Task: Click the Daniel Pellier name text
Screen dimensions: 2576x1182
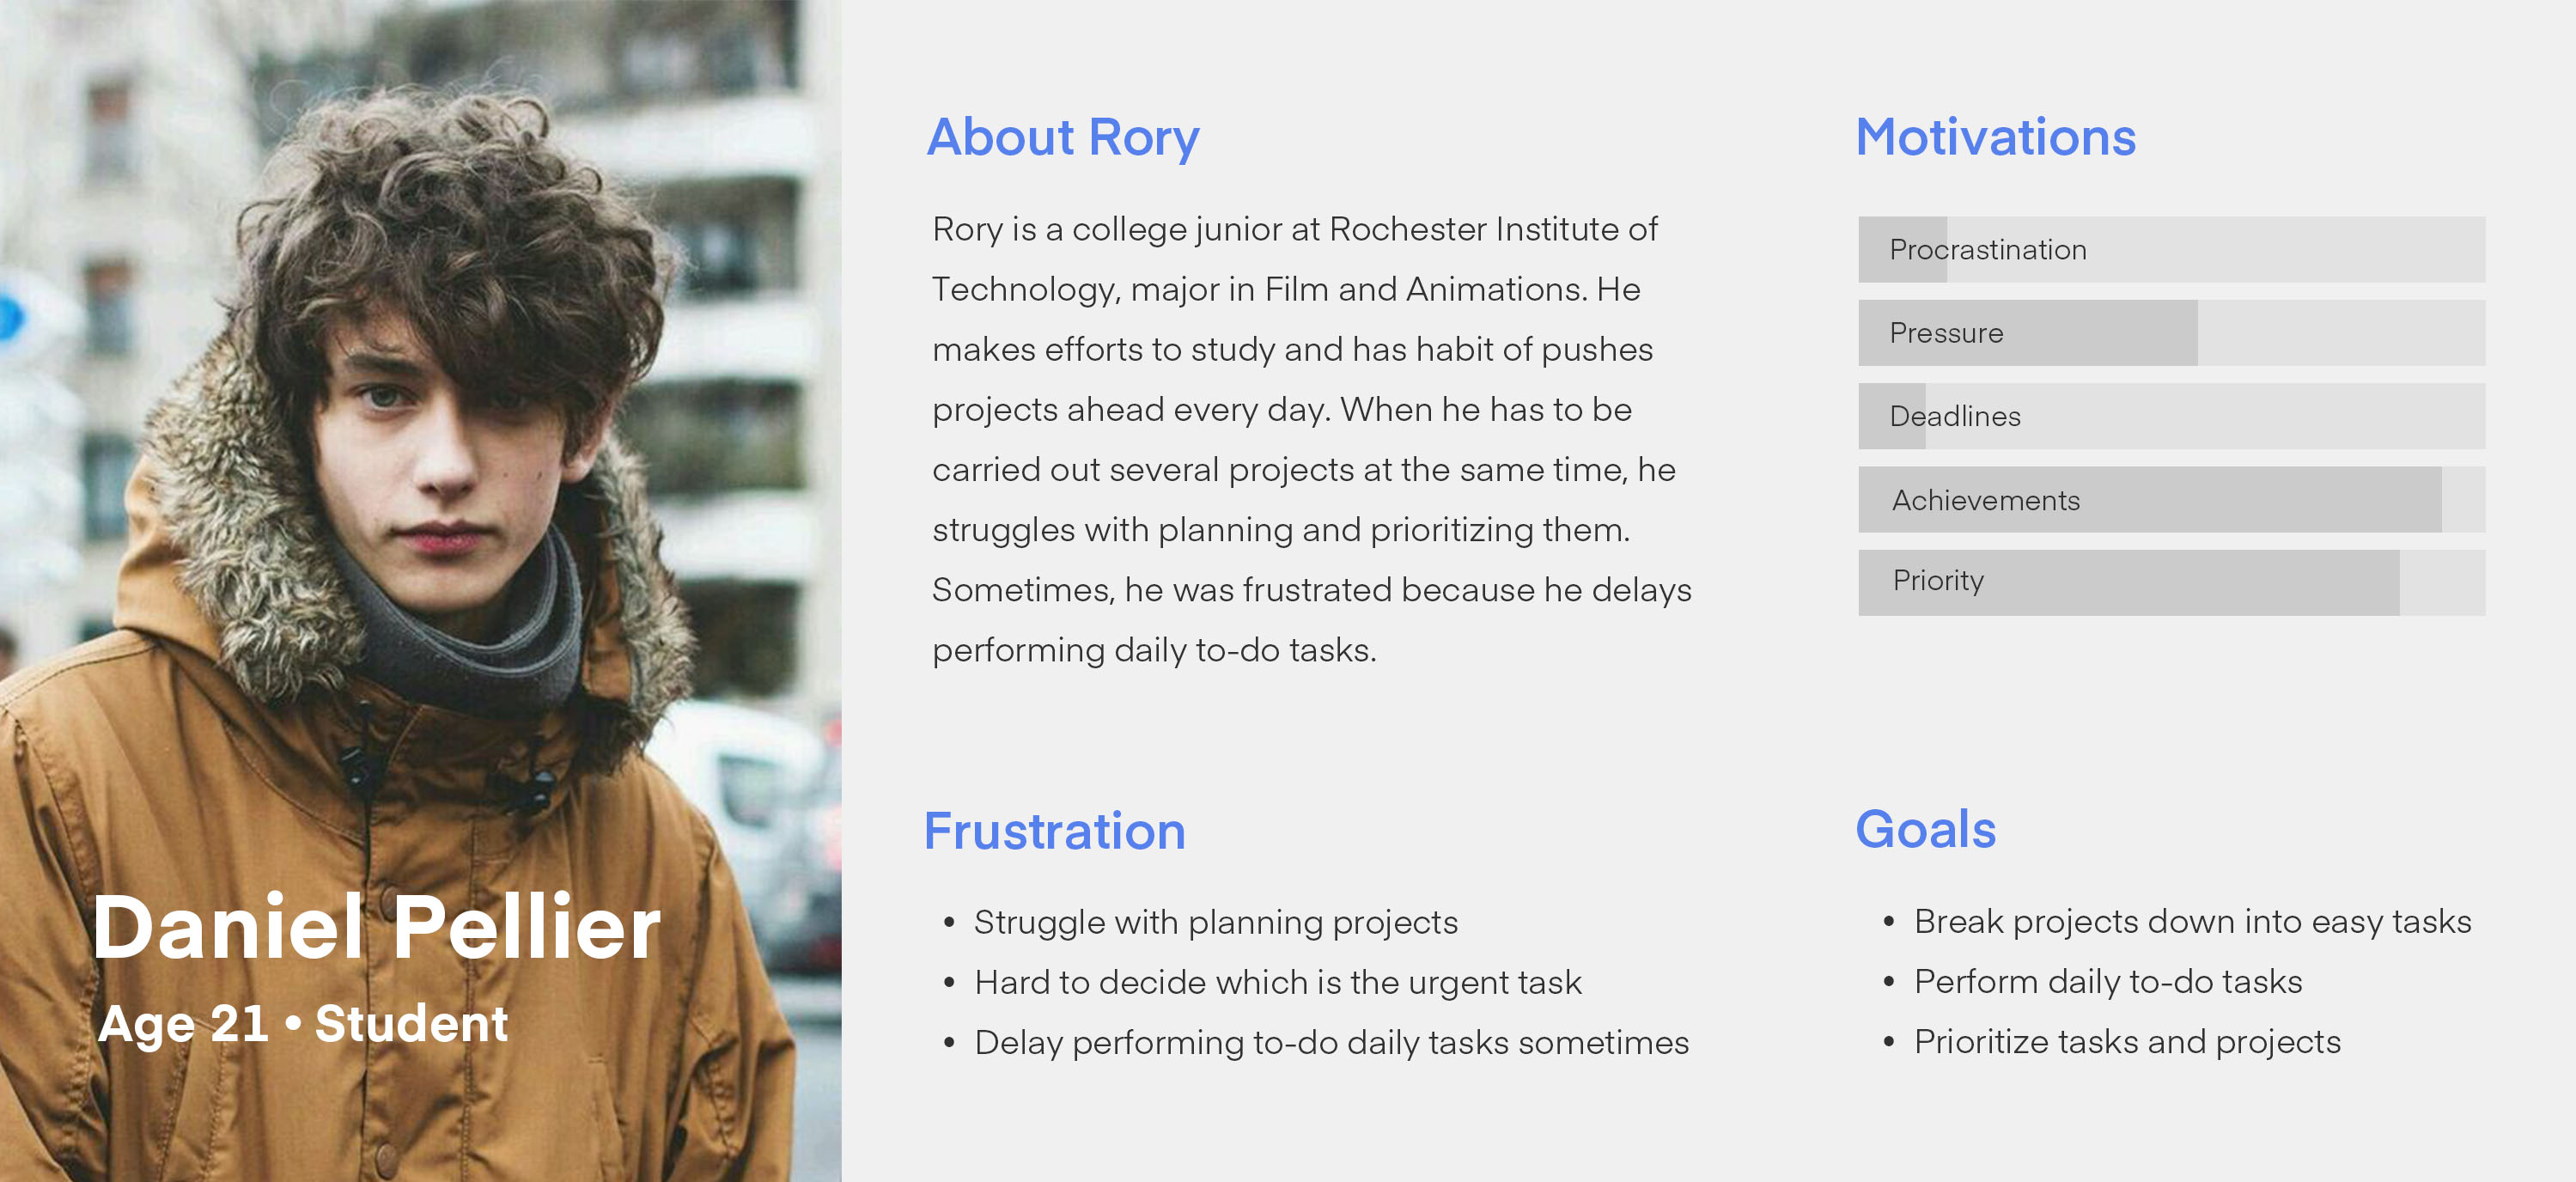Action: point(376,928)
